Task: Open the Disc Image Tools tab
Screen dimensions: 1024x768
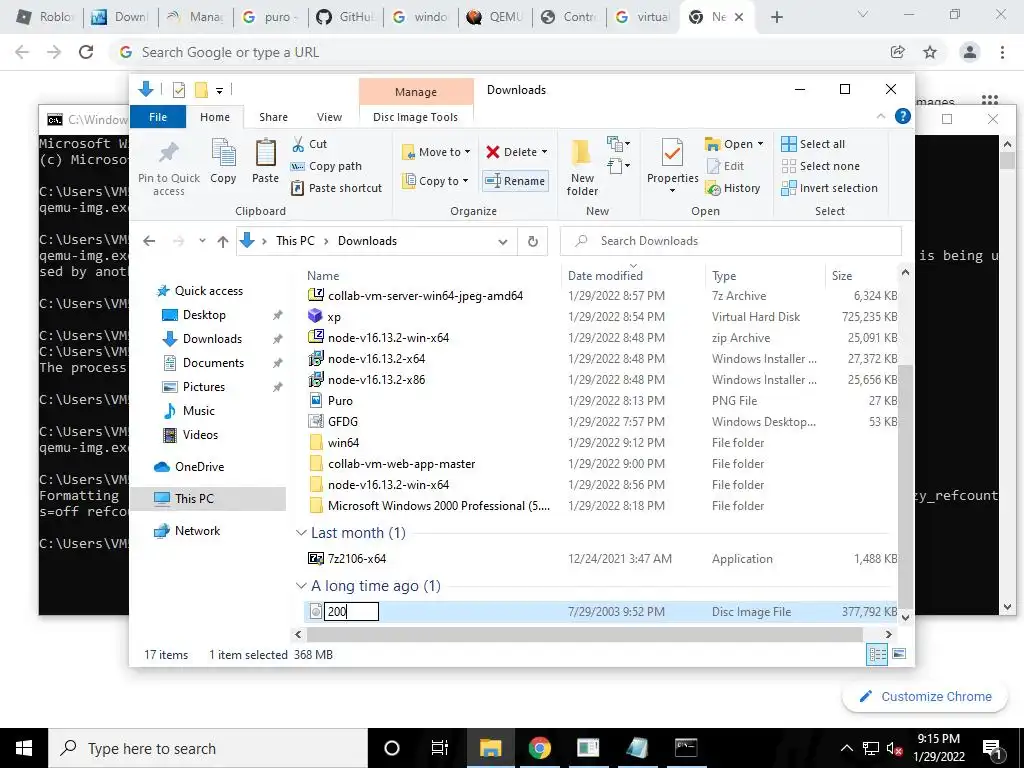Action: click(415, 117)
